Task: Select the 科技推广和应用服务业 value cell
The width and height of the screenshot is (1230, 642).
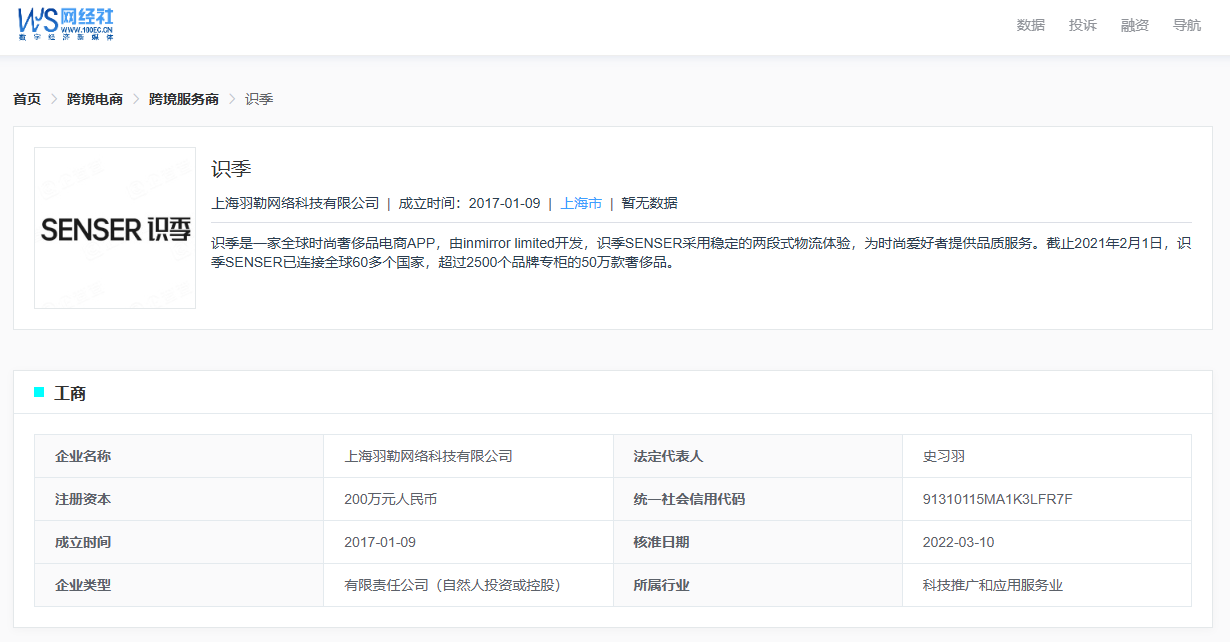Action: point(1047,585)
